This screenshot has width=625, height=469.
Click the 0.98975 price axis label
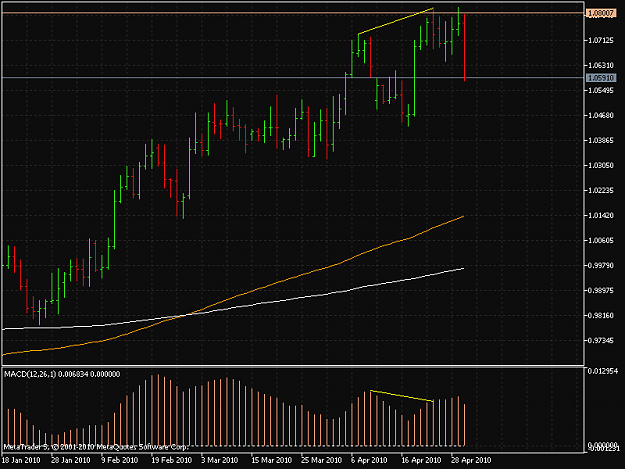[x=601, y=290]
